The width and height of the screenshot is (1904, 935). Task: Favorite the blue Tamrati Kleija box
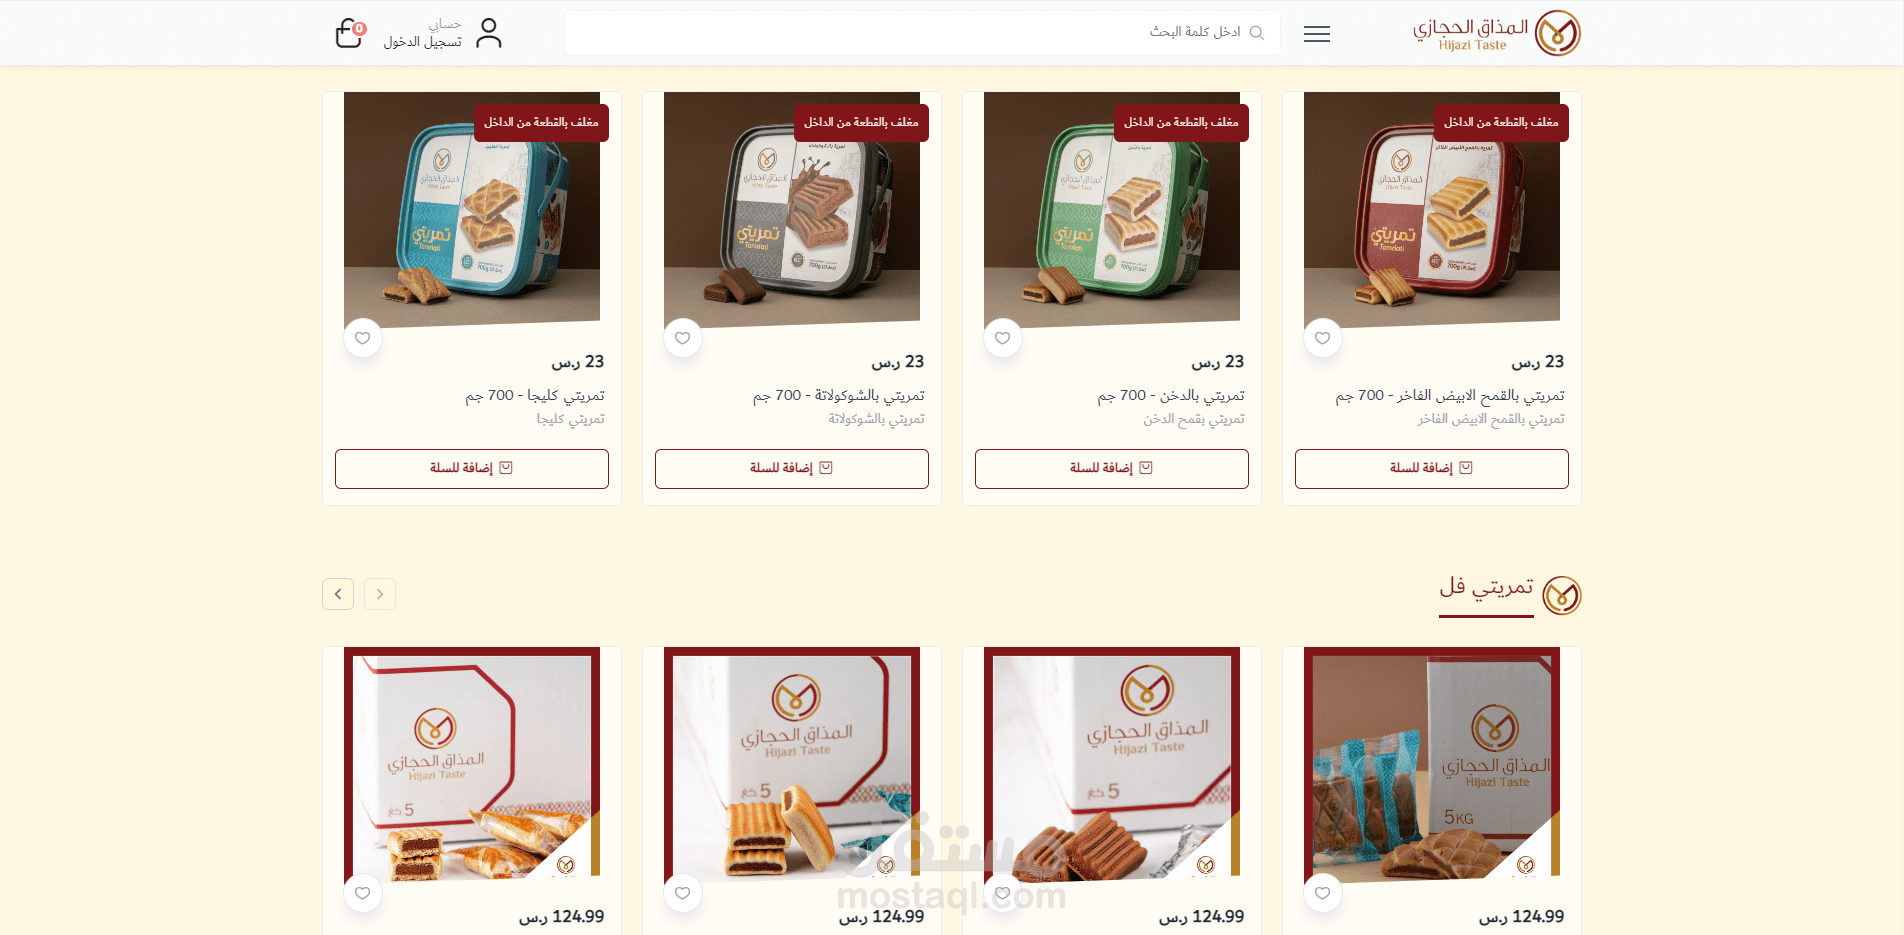click(363, 338)
